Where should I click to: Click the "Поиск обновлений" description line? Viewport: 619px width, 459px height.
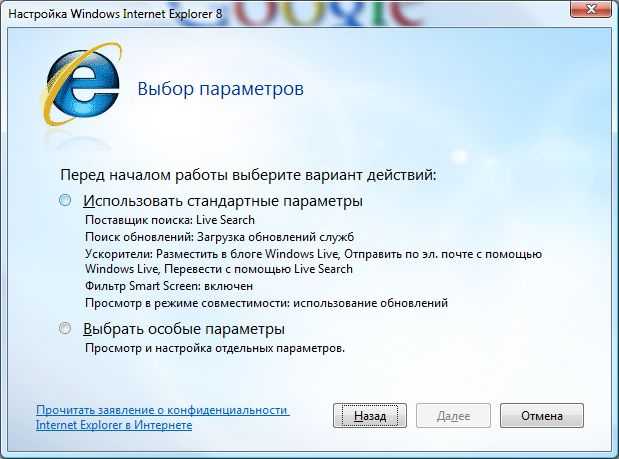(x=219, y=237)
